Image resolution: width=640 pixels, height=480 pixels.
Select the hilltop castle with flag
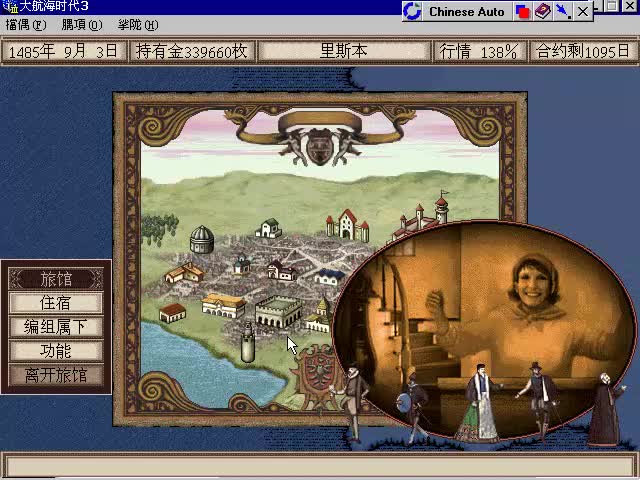click(422, 218)
